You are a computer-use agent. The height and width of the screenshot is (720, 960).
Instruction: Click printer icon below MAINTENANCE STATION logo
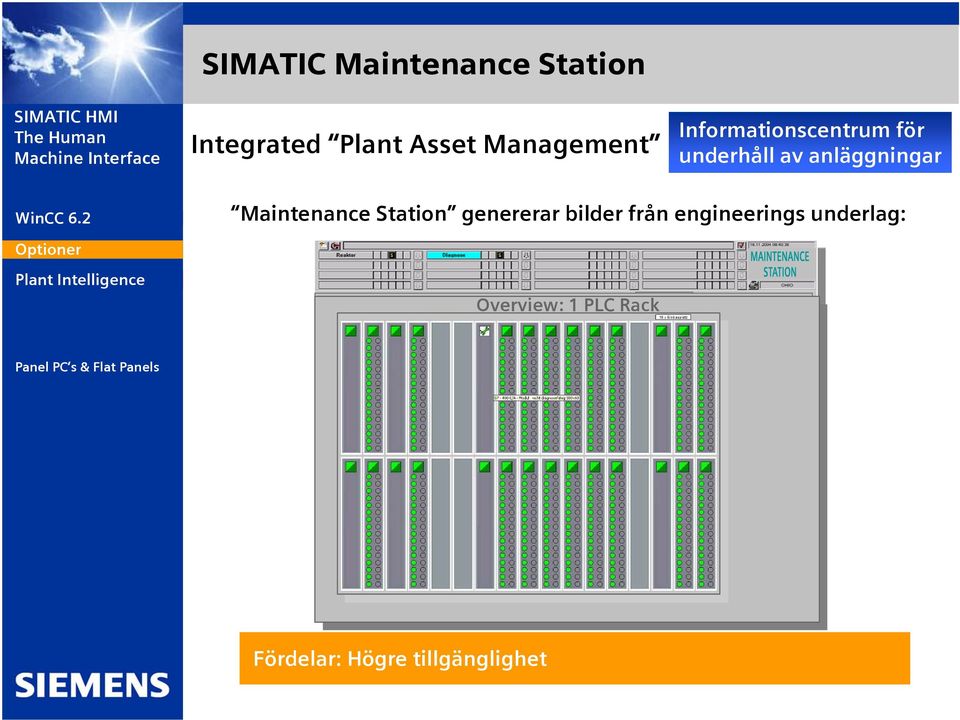click(754, 285)
